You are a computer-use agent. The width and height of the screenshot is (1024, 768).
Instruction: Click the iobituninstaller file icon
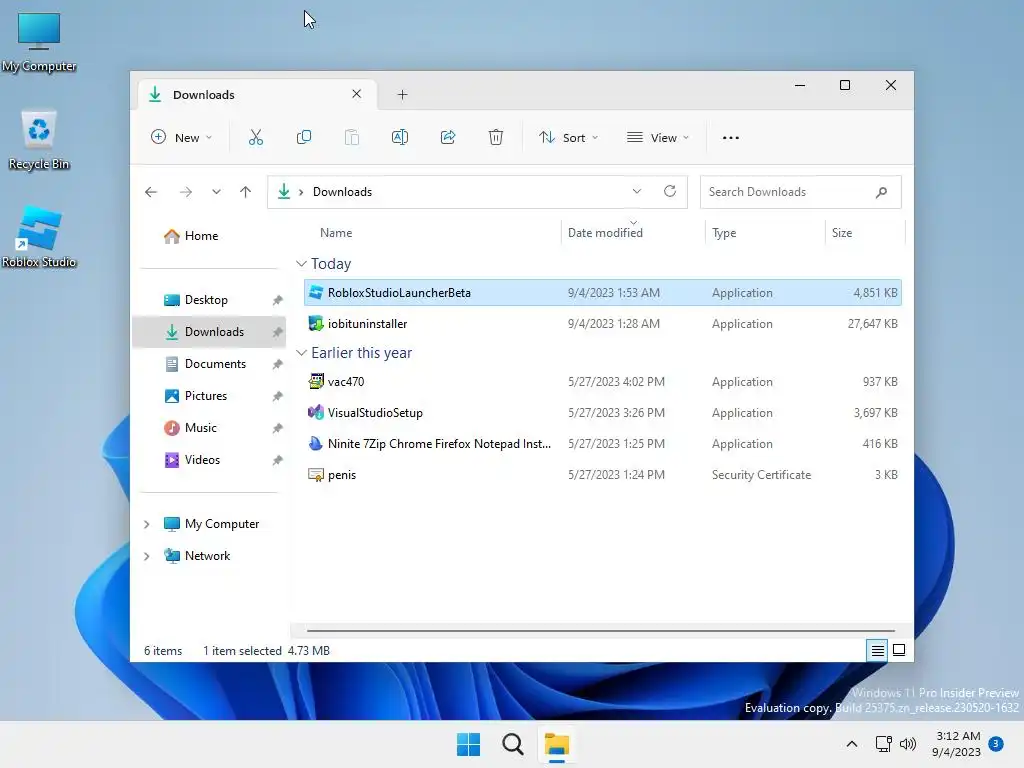click(316, 323)
